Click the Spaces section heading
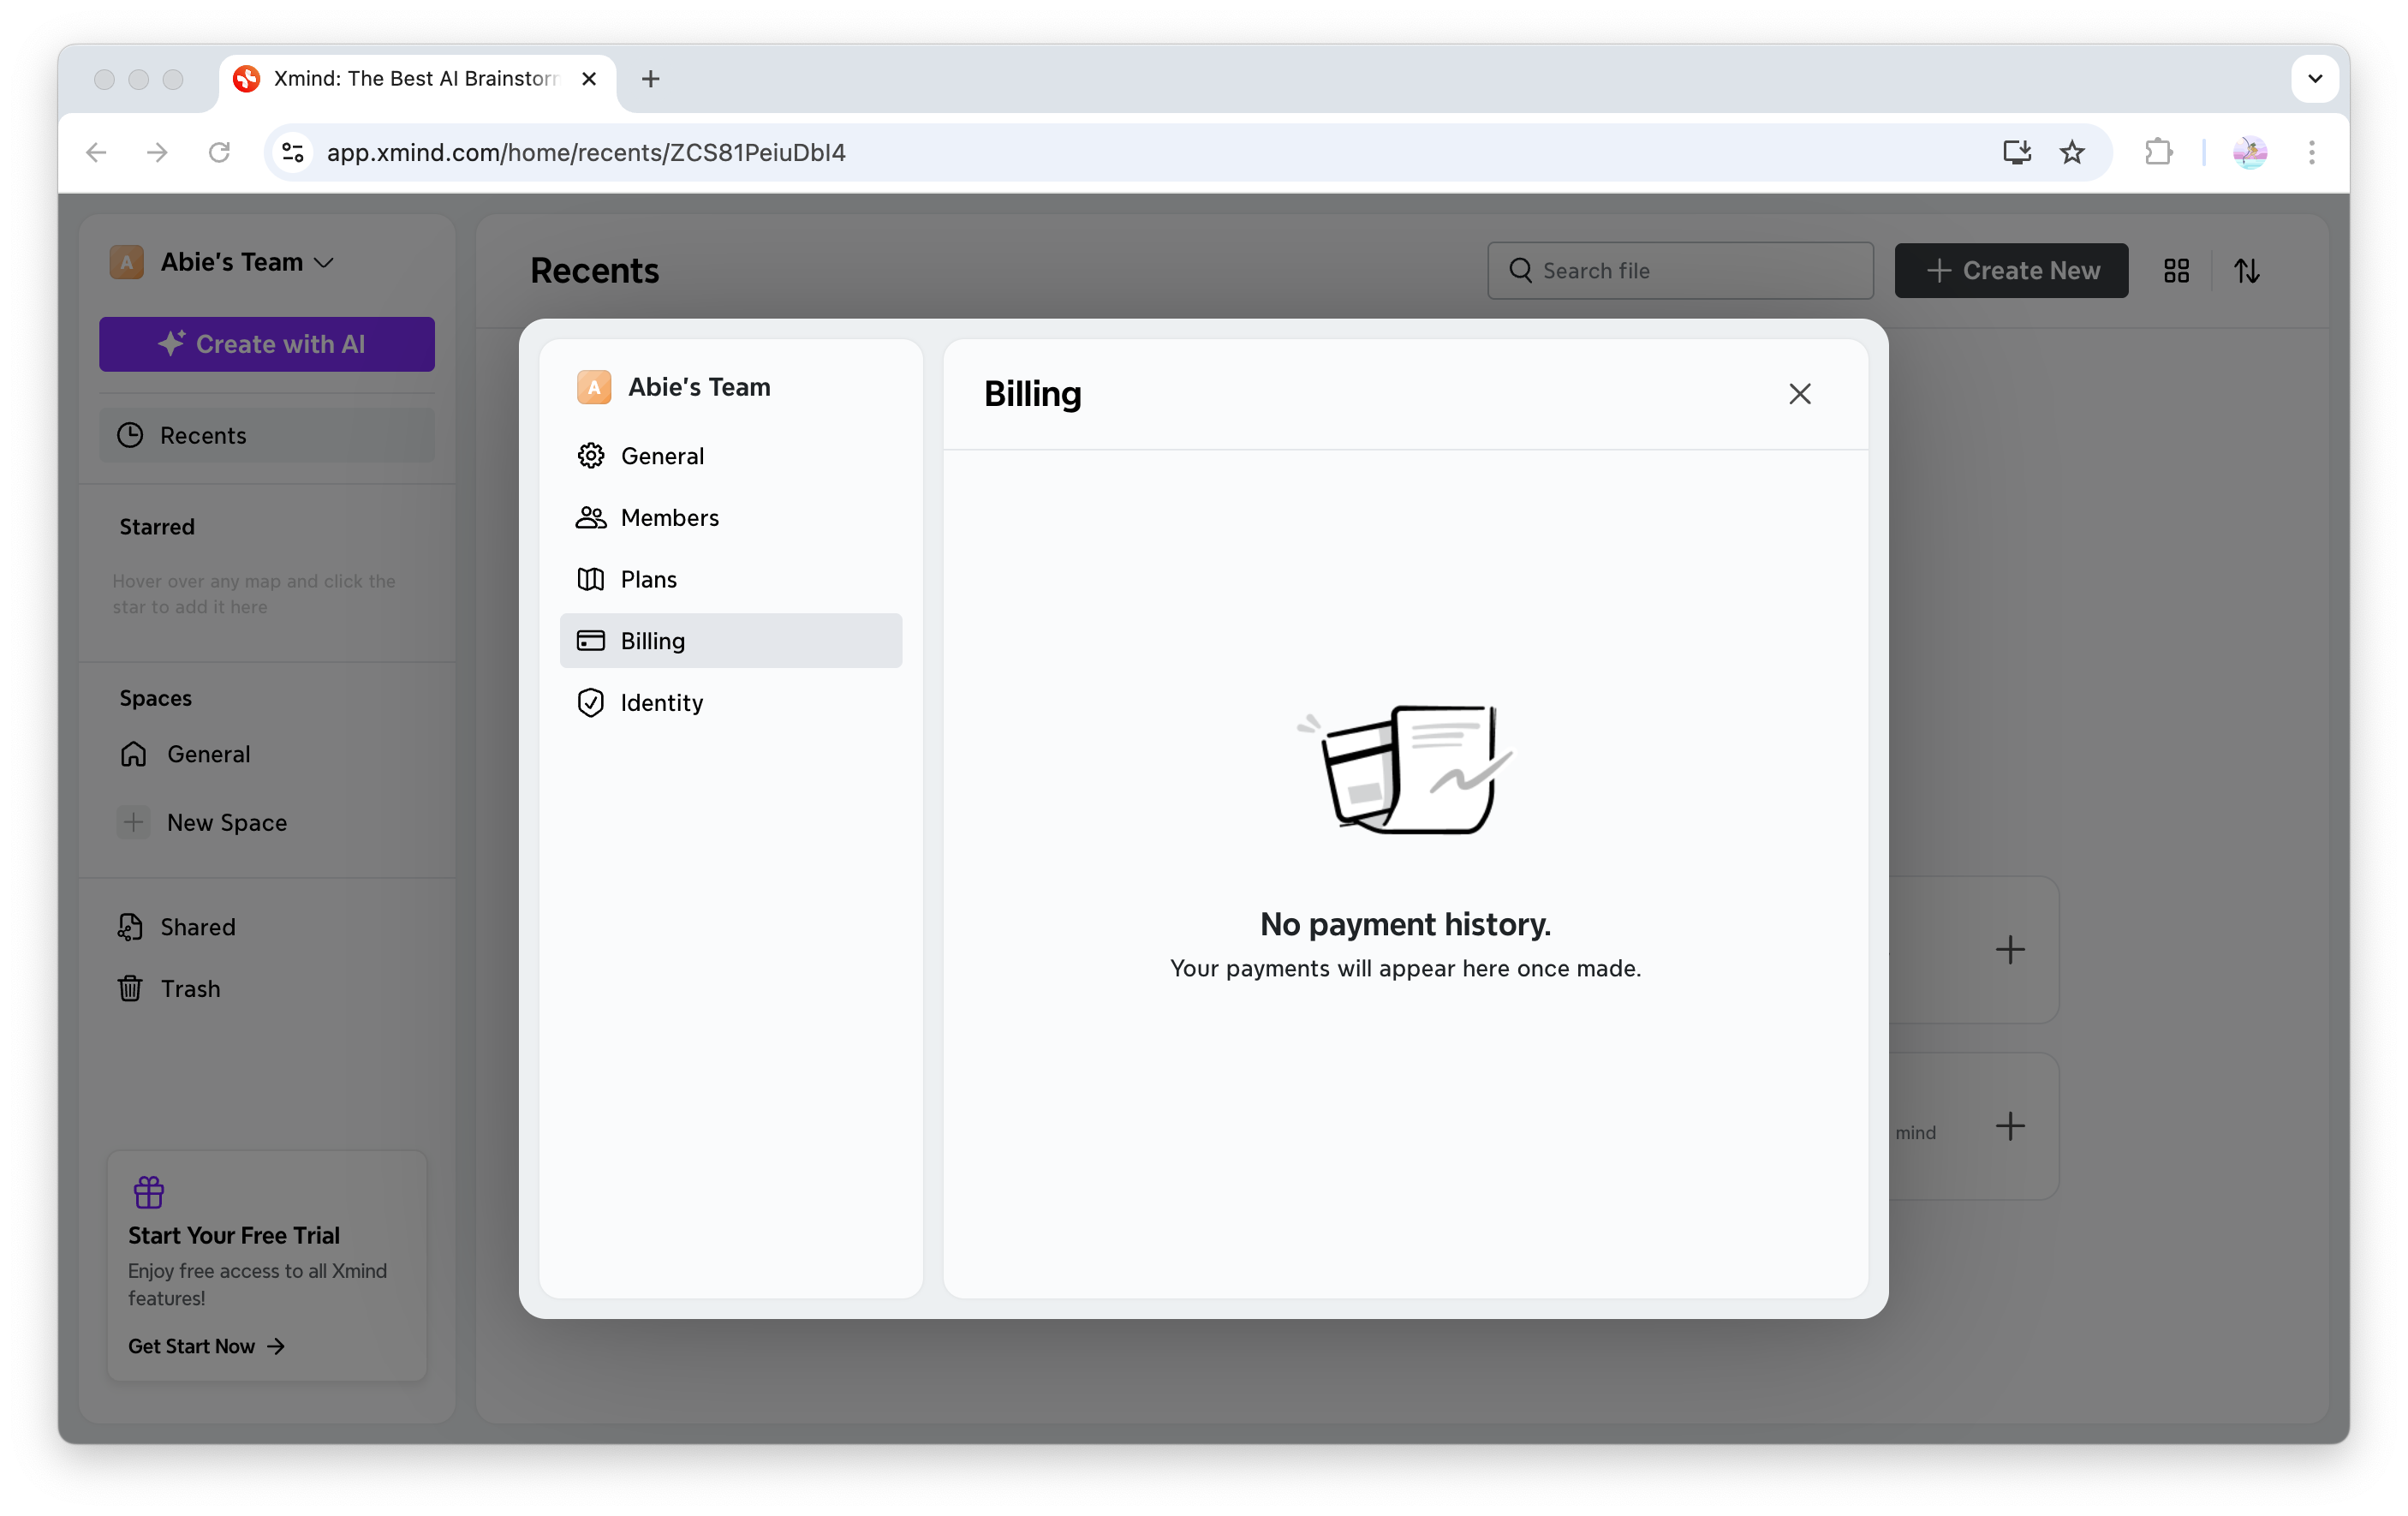 pyautogui.click(x=155, y=698)
